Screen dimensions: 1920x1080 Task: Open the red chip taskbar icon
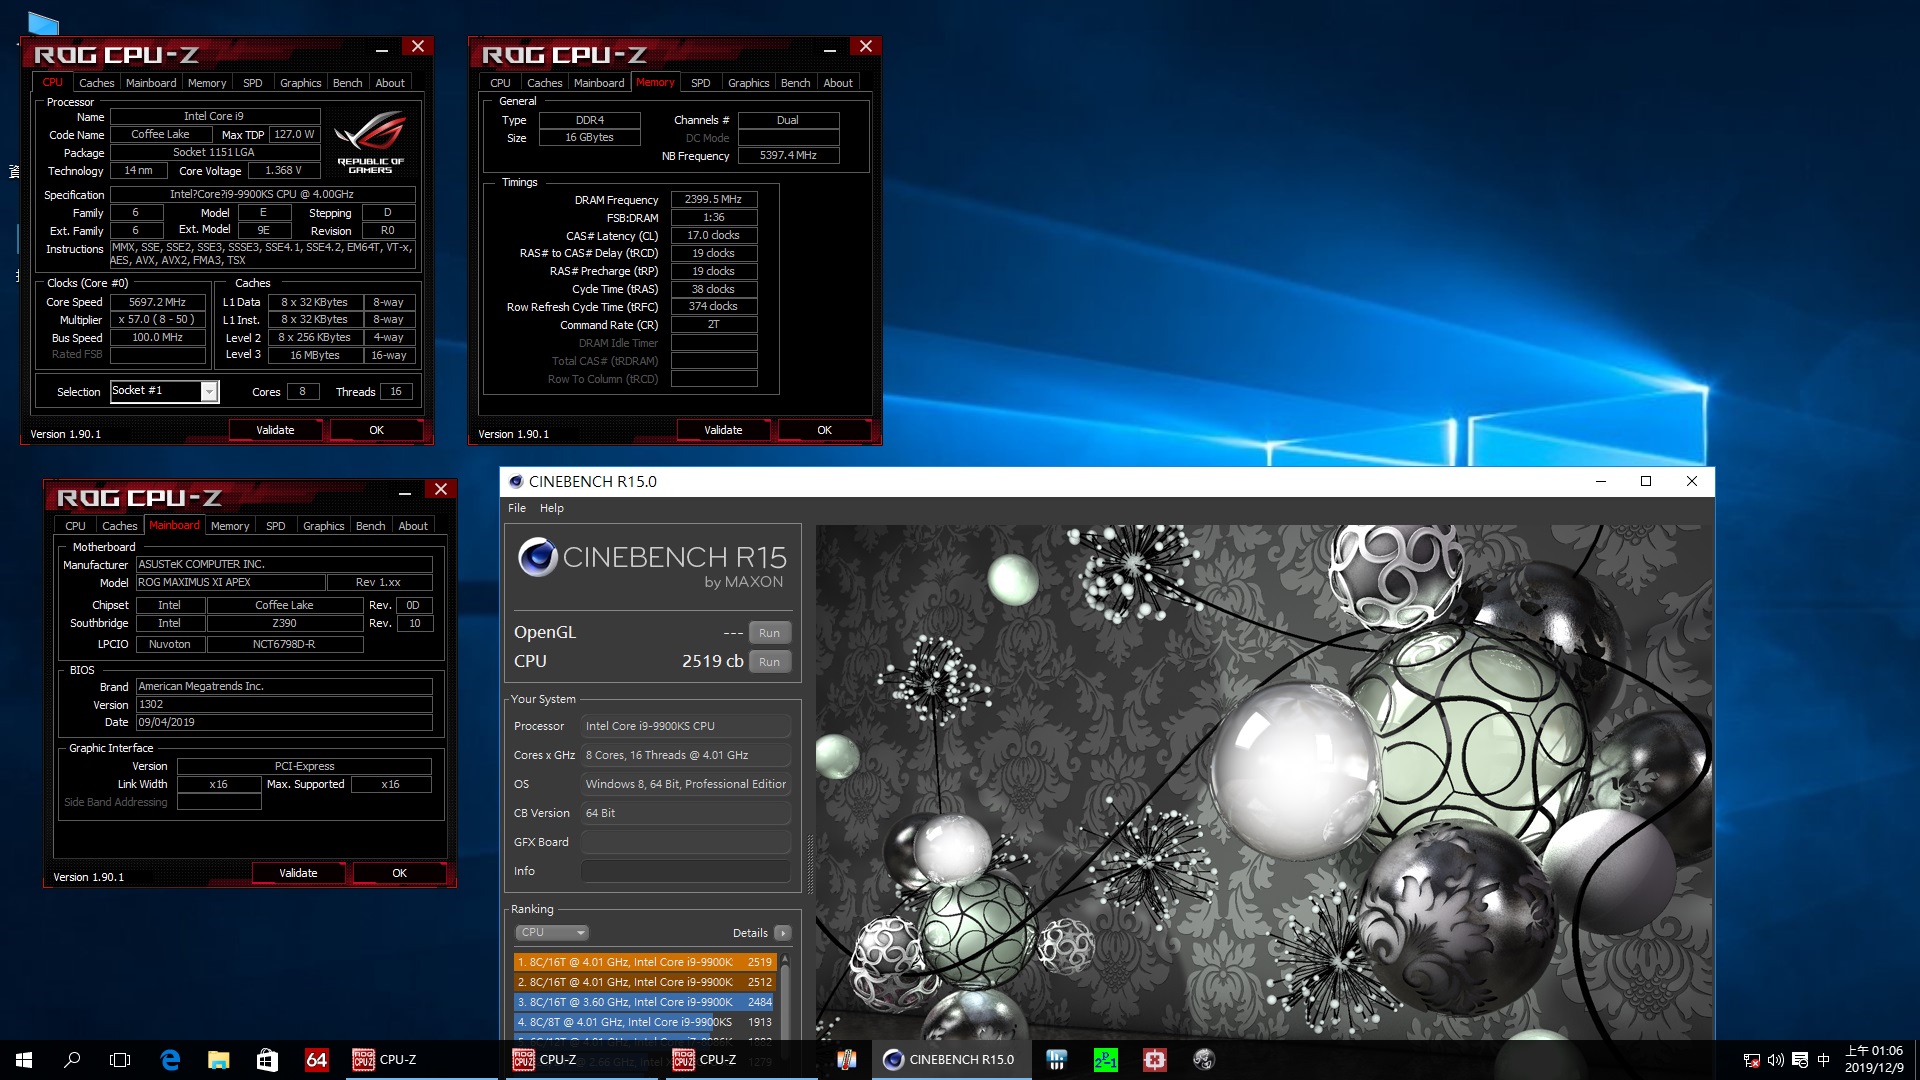(x=1154, y=1060)
